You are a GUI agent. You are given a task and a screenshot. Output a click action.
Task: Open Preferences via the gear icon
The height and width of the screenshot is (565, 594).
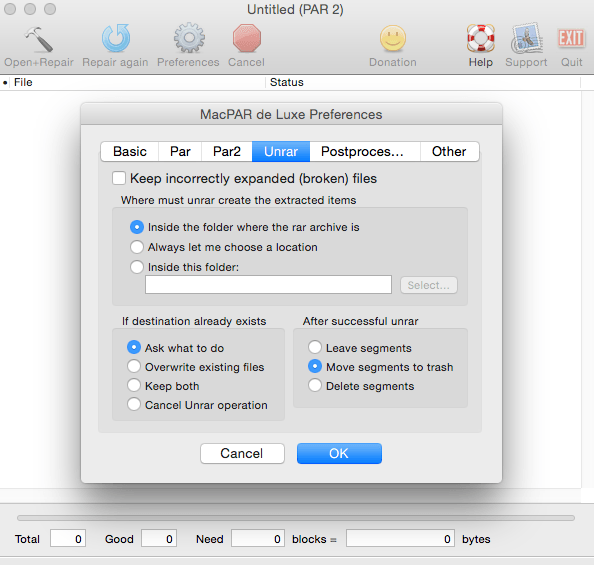189,38
